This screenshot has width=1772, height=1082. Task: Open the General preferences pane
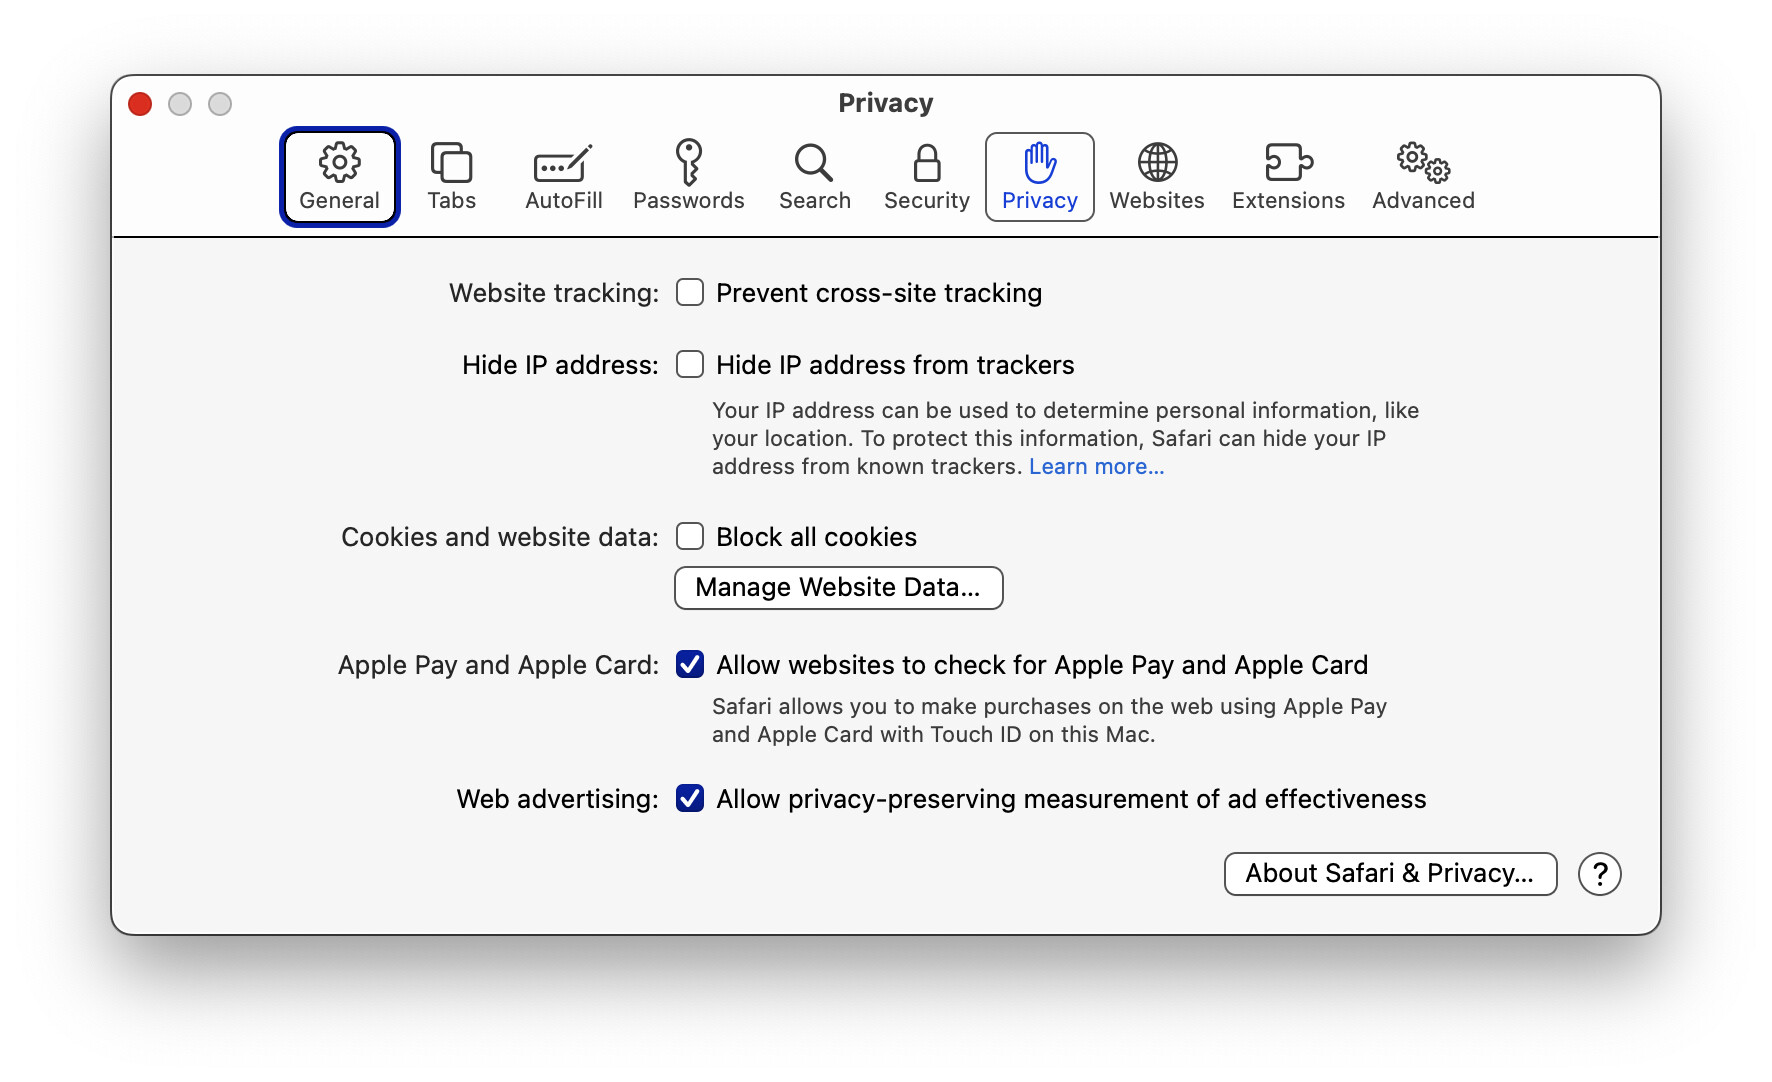[340, 177]
